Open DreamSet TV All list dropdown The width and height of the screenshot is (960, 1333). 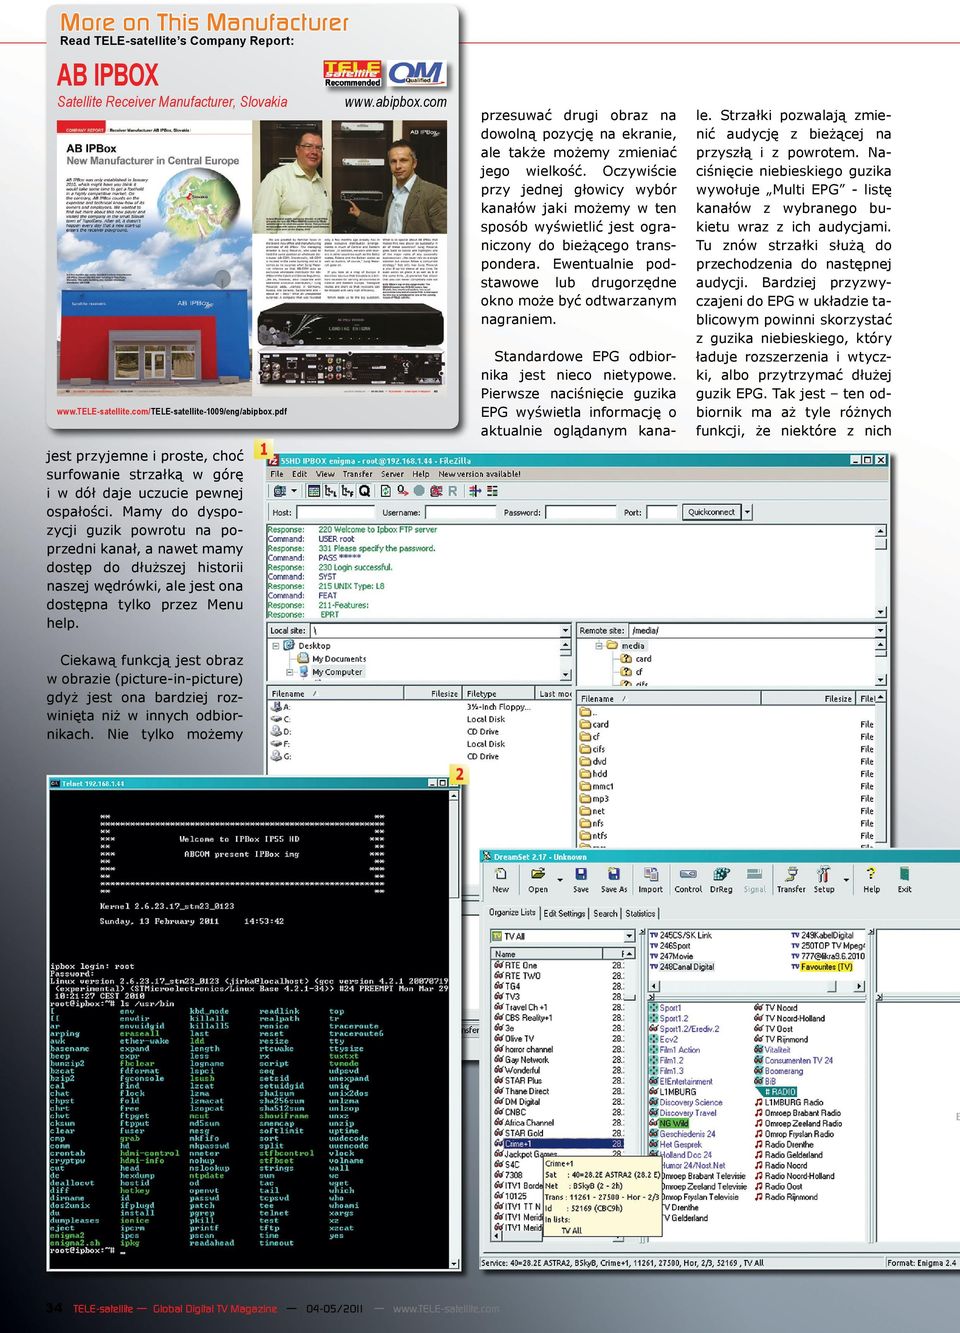(x=629, y=936)
